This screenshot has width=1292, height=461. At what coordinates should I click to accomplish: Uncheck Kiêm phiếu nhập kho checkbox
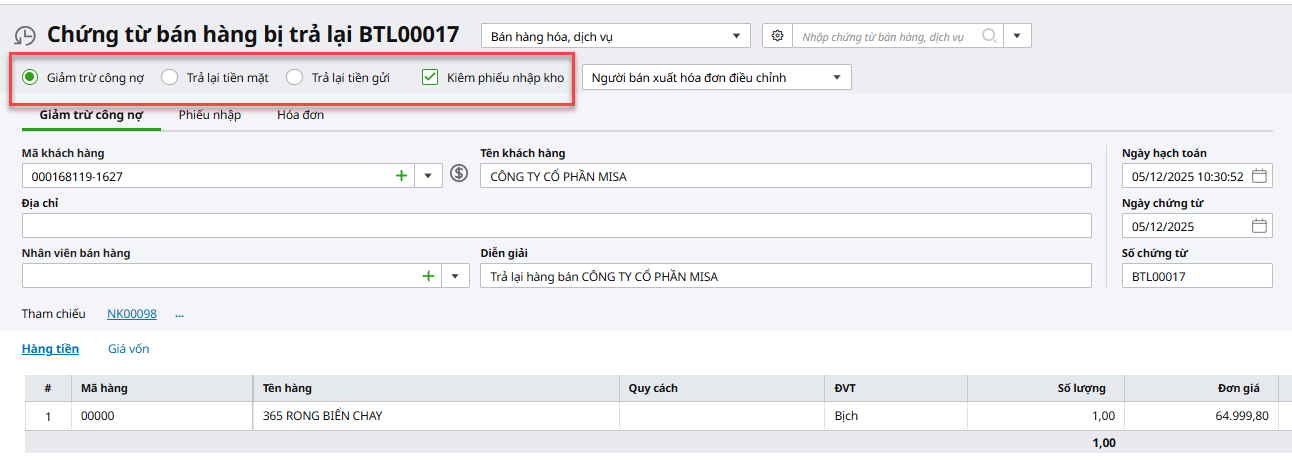tap(430, 77)
